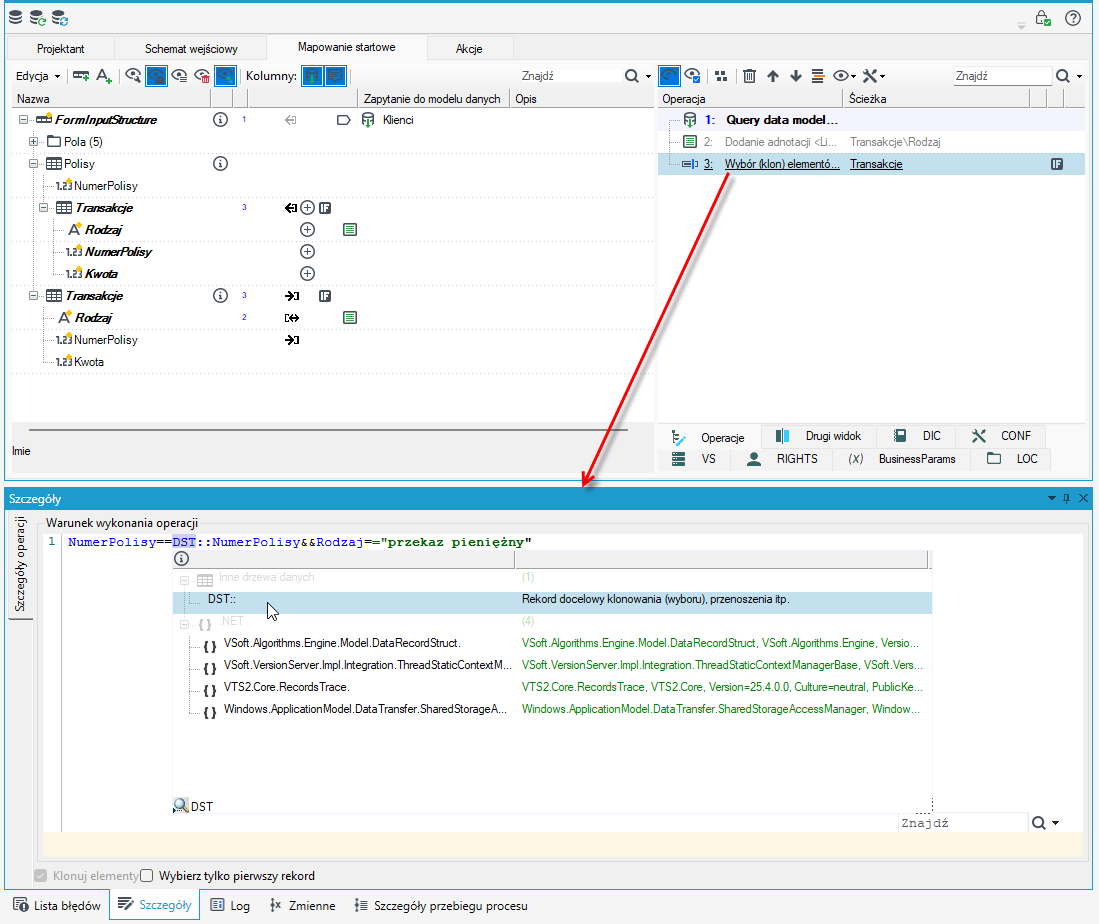
Task: Open the BusinessParams panel button
Action: [901, 459]
